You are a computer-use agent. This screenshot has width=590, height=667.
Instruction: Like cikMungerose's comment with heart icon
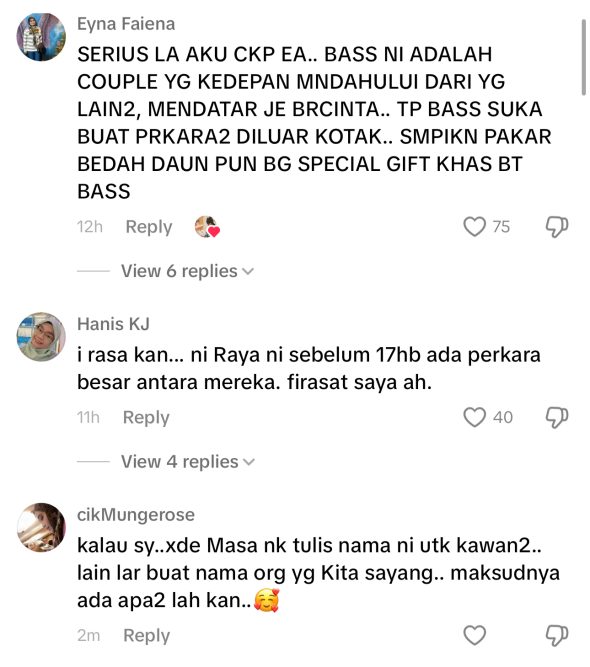point(474,636)
